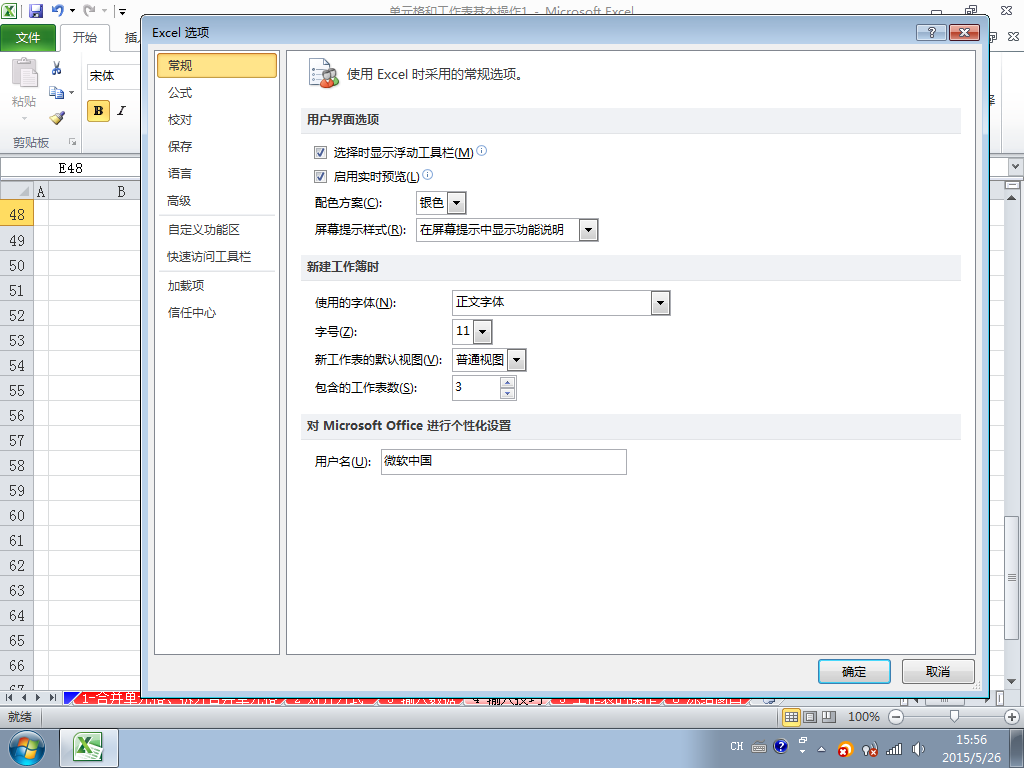The width and height of the screenshot is (1024, 768).
Task: Click the zoom in plus button
Action: (x=1012, y=717)
